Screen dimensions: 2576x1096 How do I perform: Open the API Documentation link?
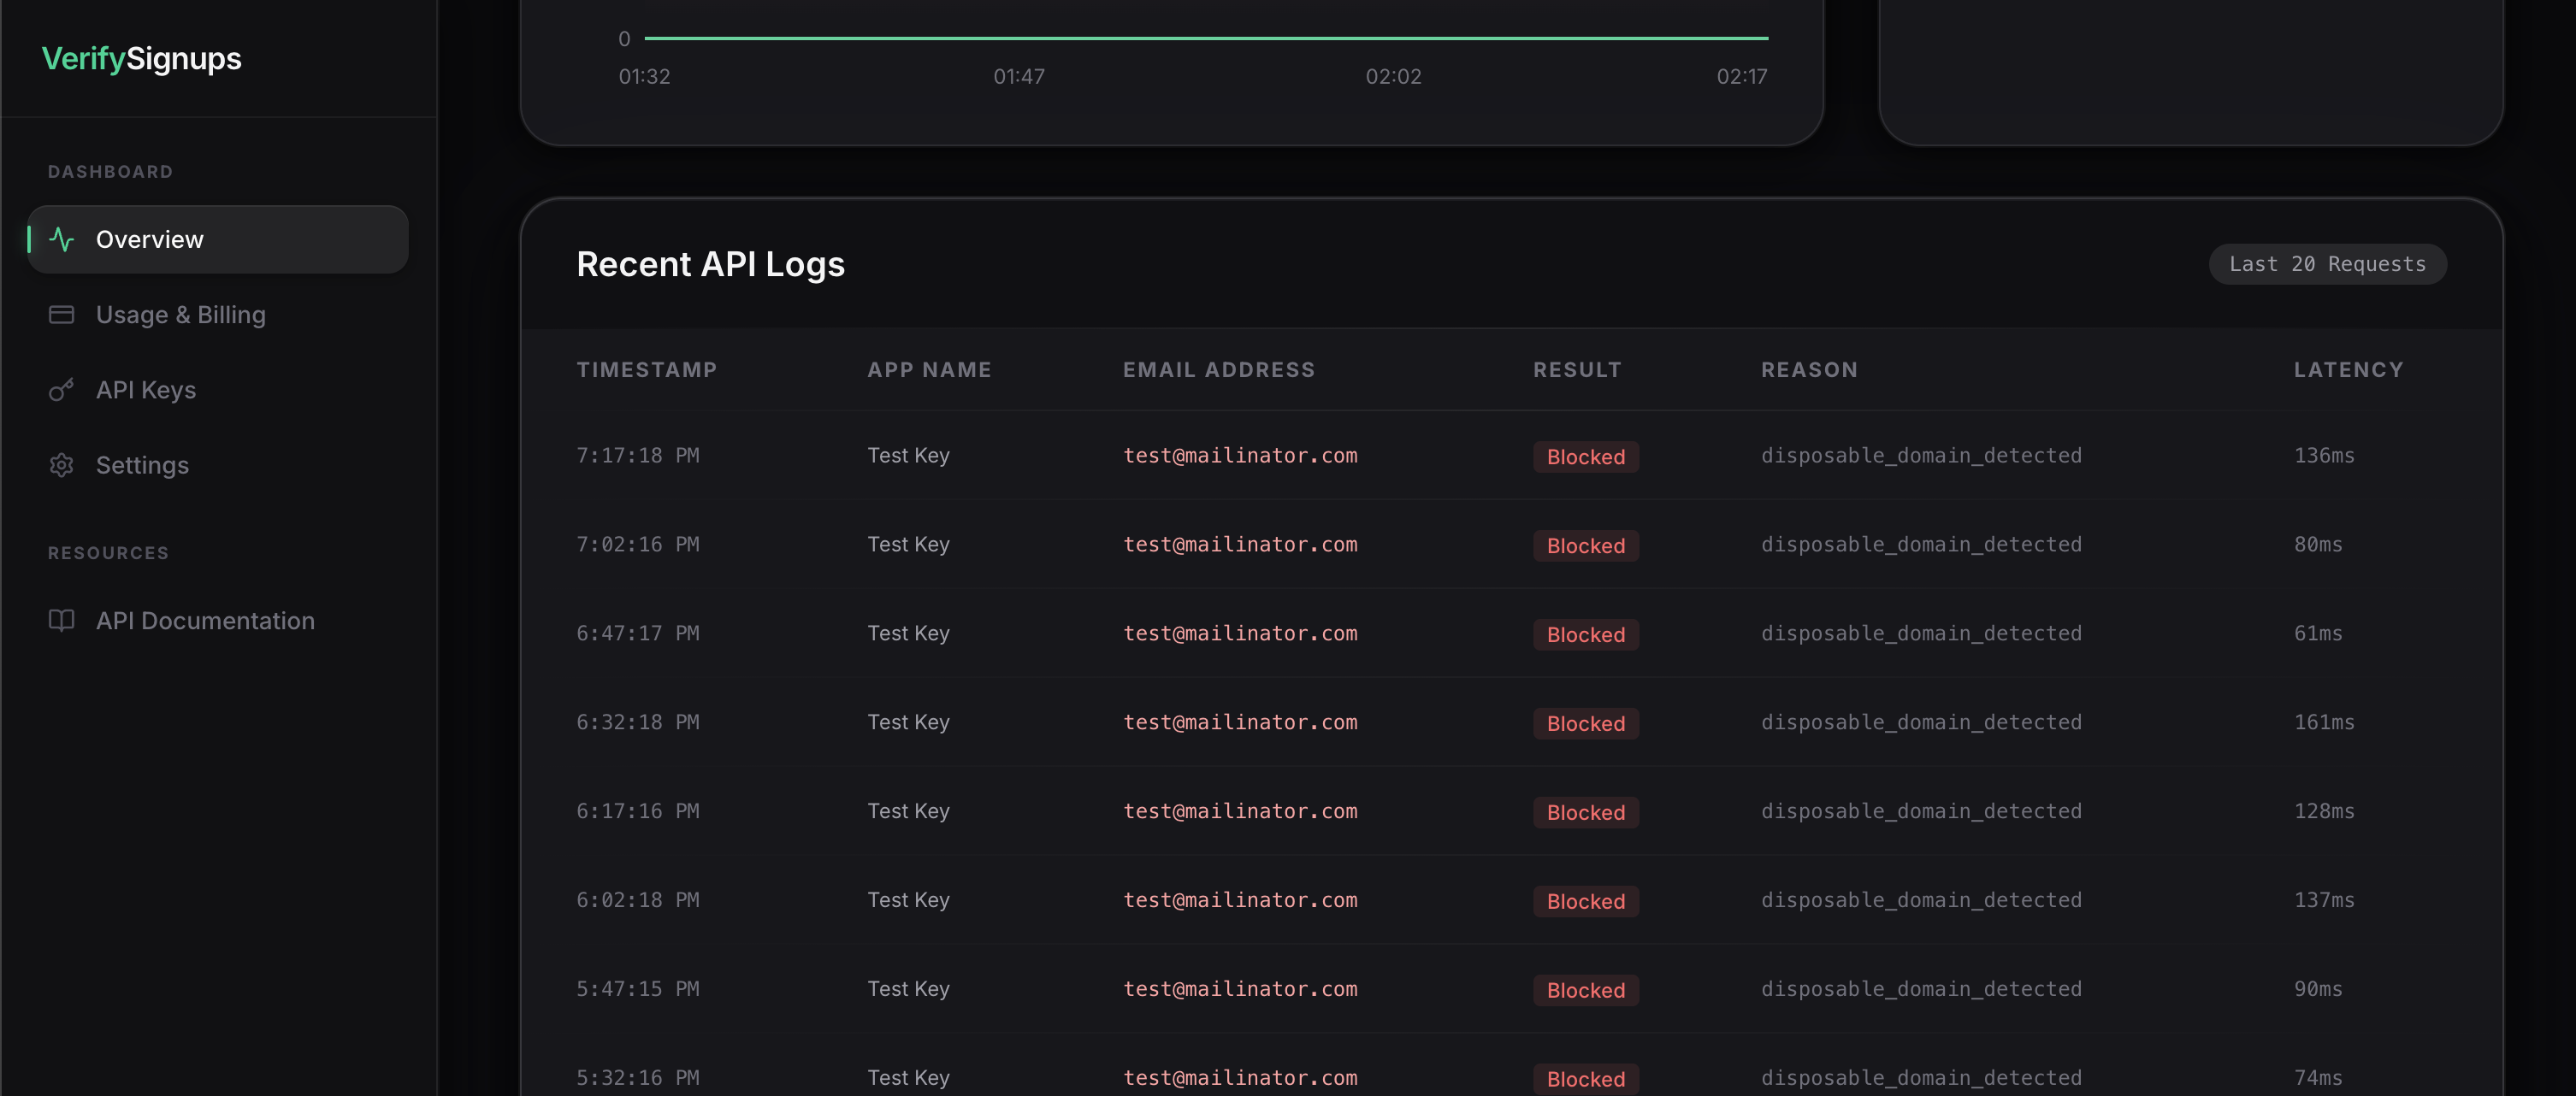coord(205,620)
